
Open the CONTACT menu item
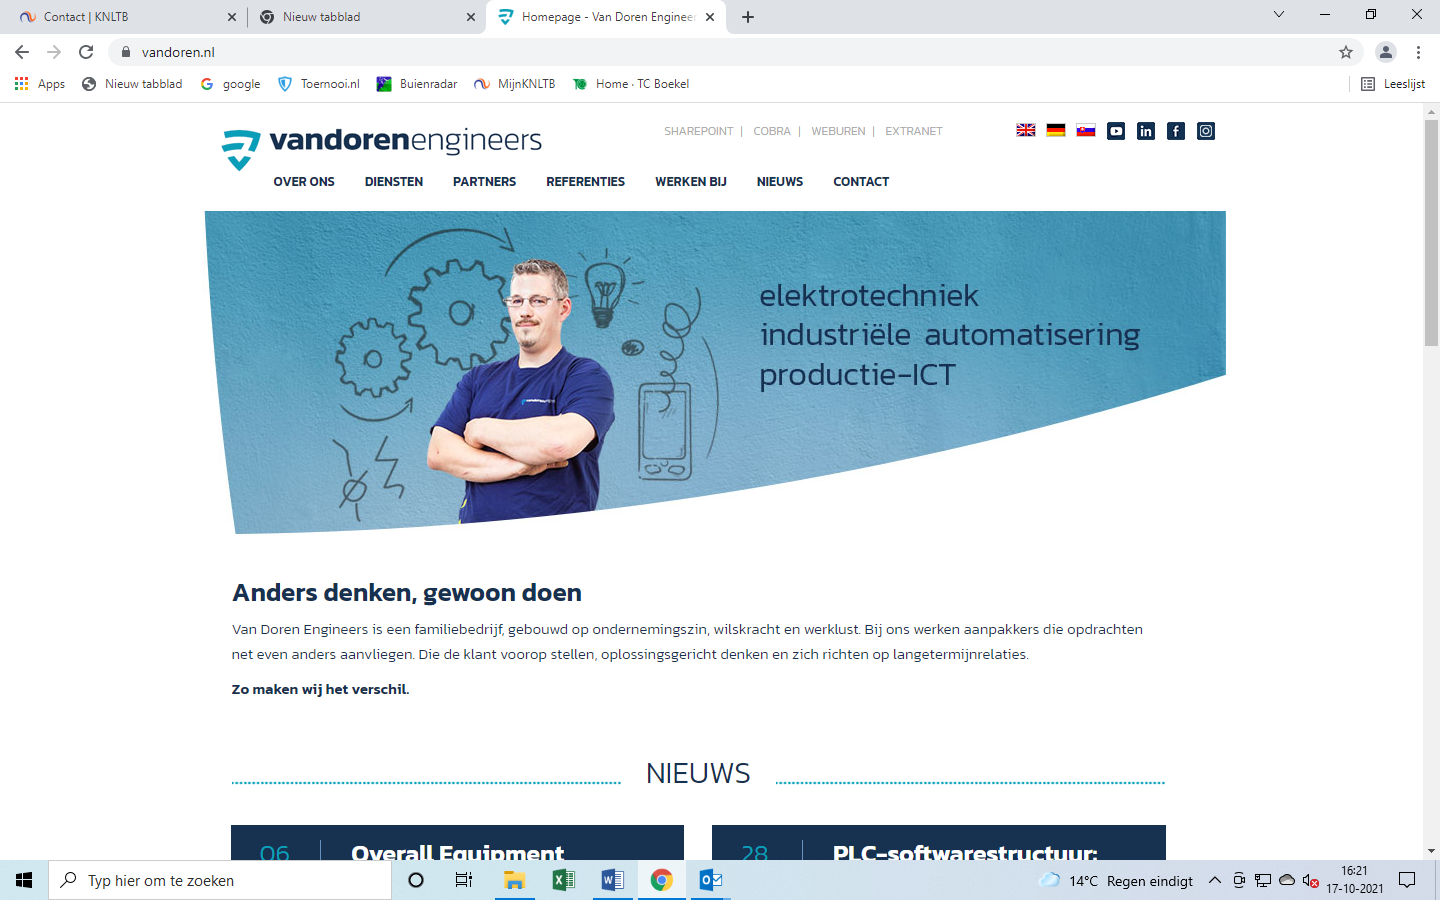pyautogui.click(x=861, y=182)
